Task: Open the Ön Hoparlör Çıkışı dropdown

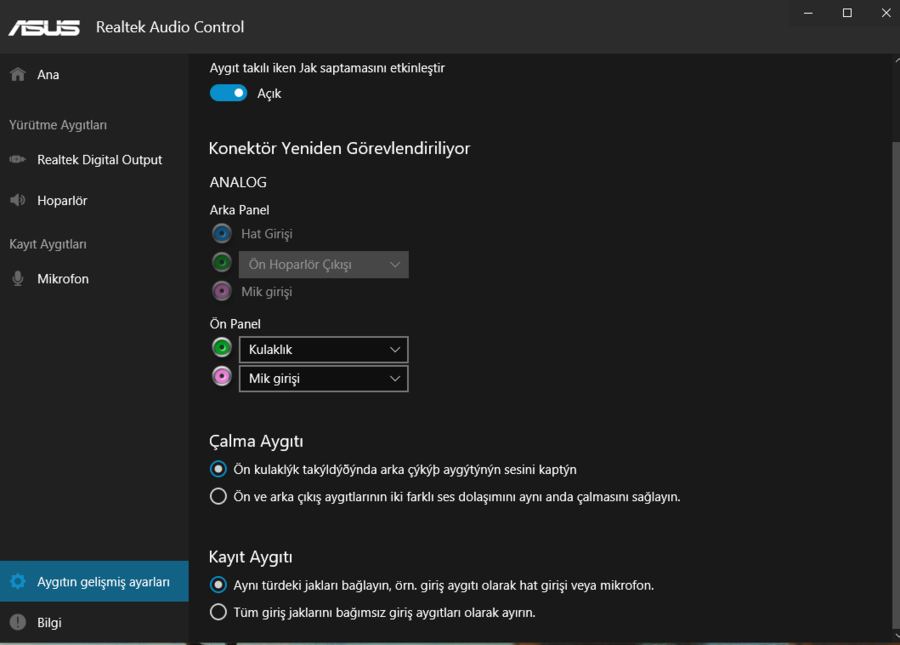Action: [x=323, y=264]
